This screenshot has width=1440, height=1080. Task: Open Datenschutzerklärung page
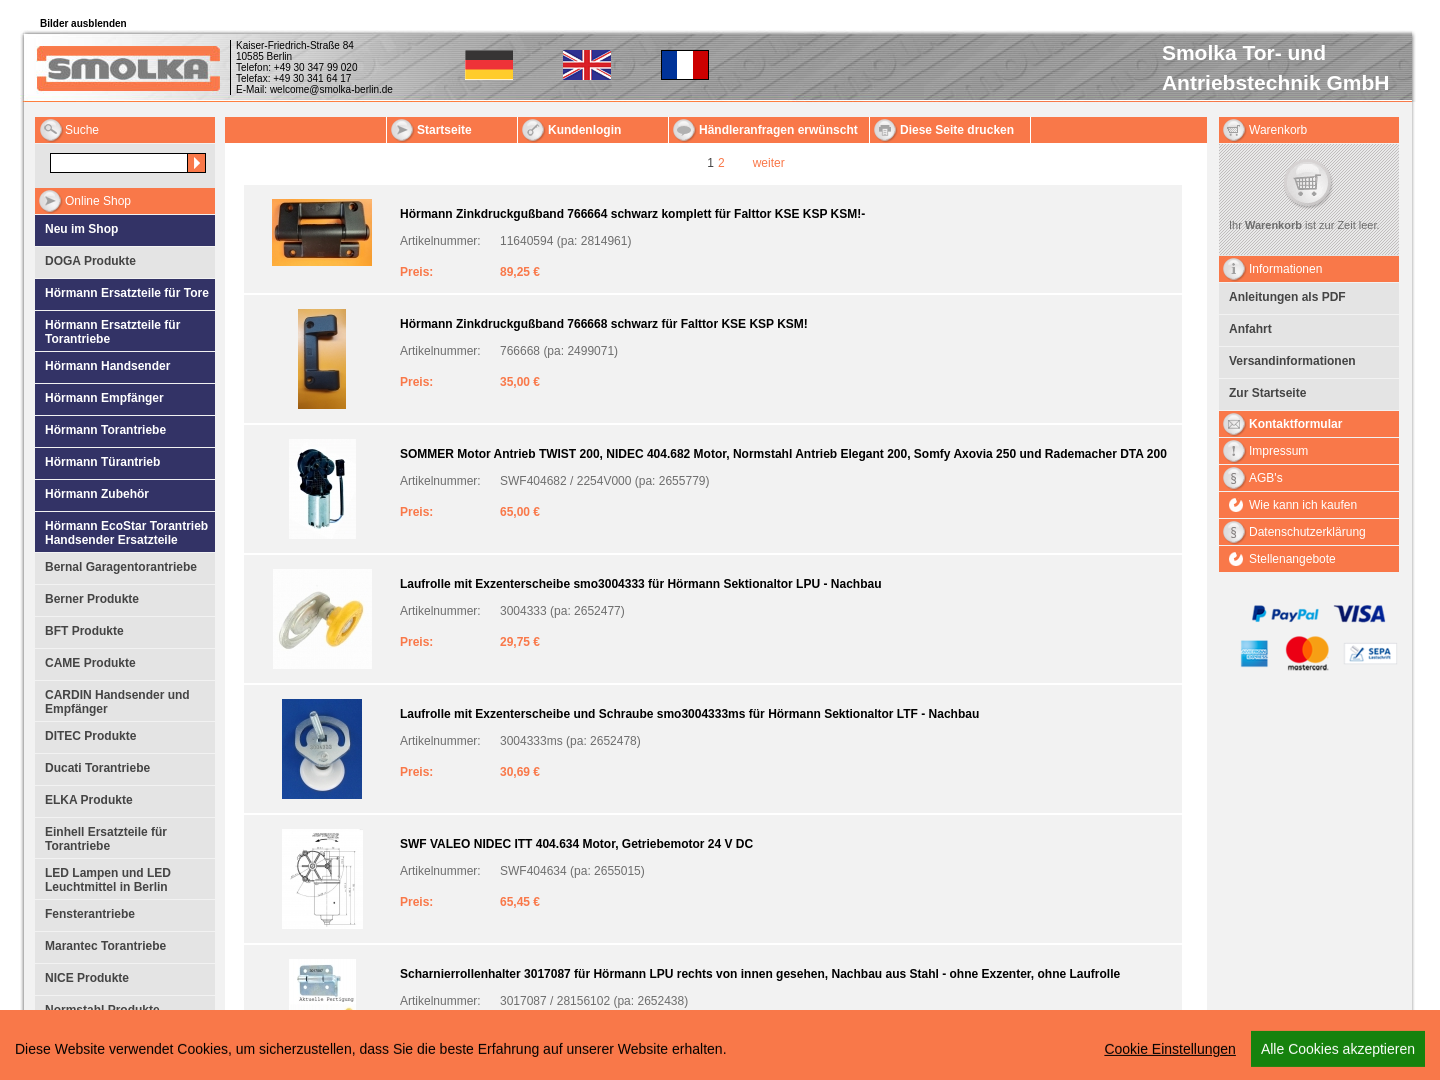click(1309, 532)
